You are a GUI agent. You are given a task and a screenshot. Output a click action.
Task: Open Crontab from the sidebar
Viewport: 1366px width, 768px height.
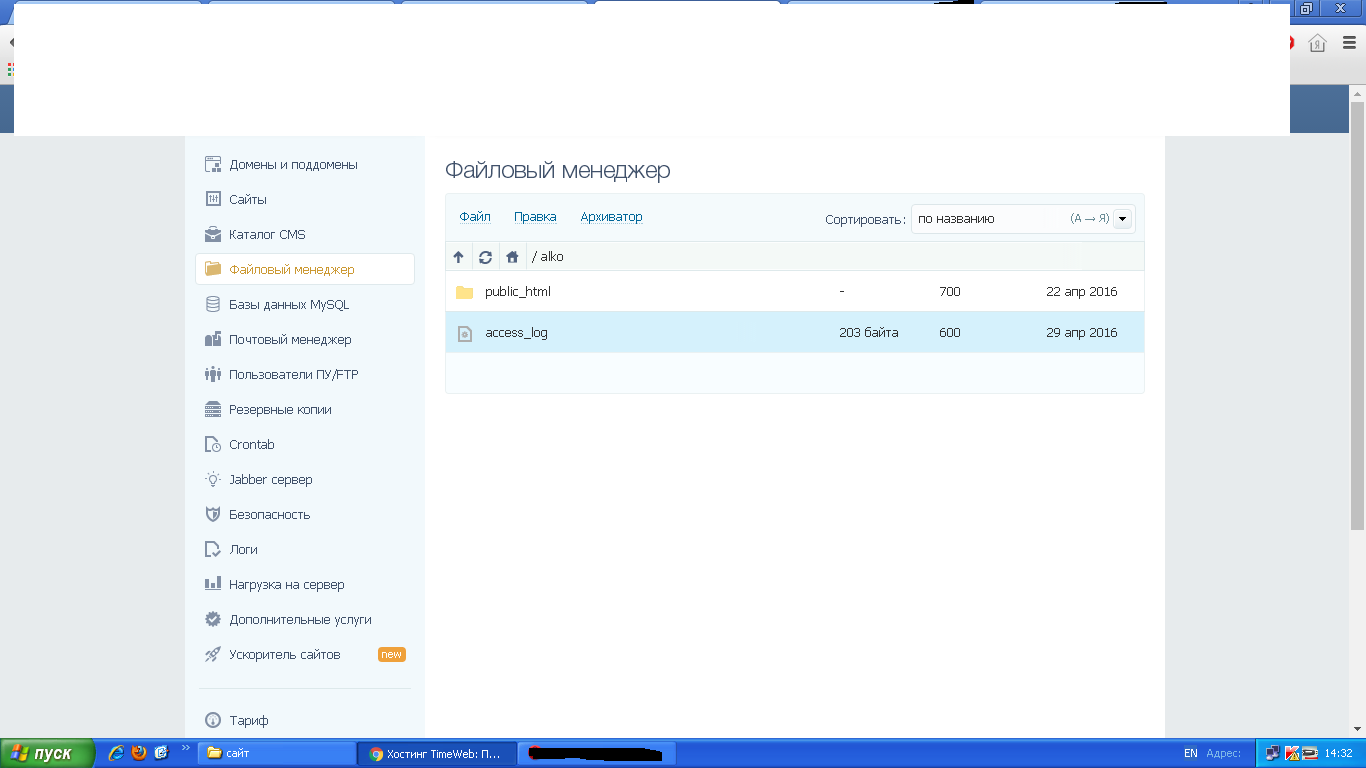pyautogui.click(x=251, y=445)
